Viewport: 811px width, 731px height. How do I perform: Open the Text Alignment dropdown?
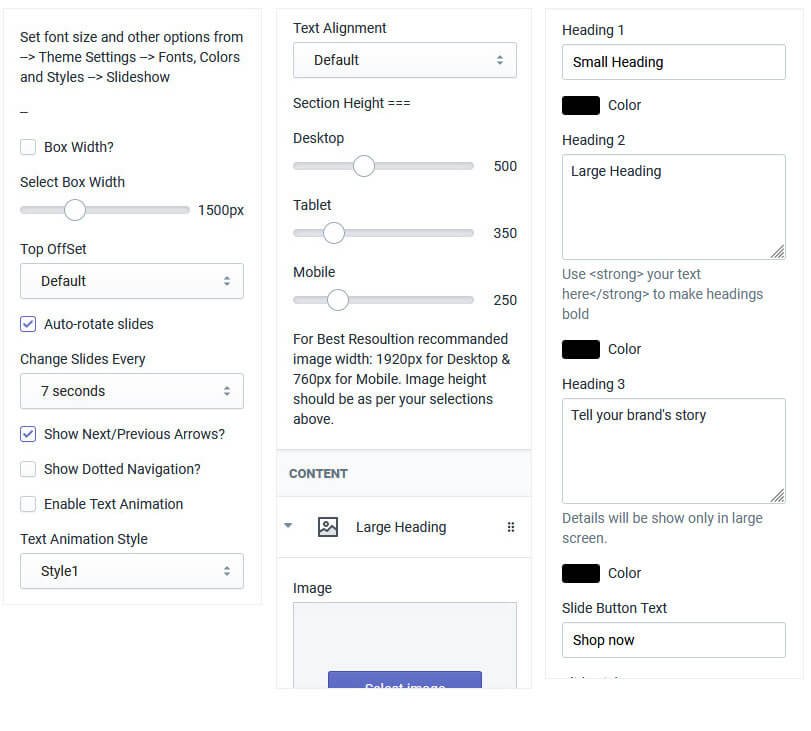click(405, 60)
